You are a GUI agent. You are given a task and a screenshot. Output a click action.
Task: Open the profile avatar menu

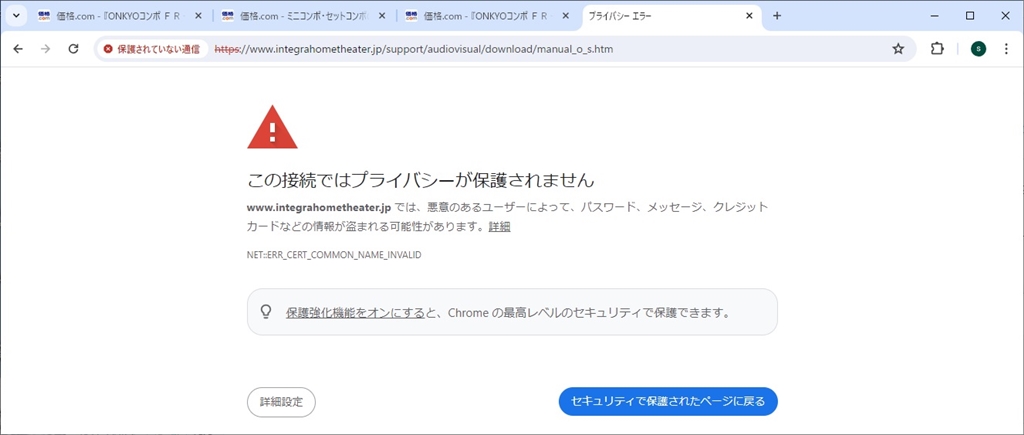pos(978,49)
